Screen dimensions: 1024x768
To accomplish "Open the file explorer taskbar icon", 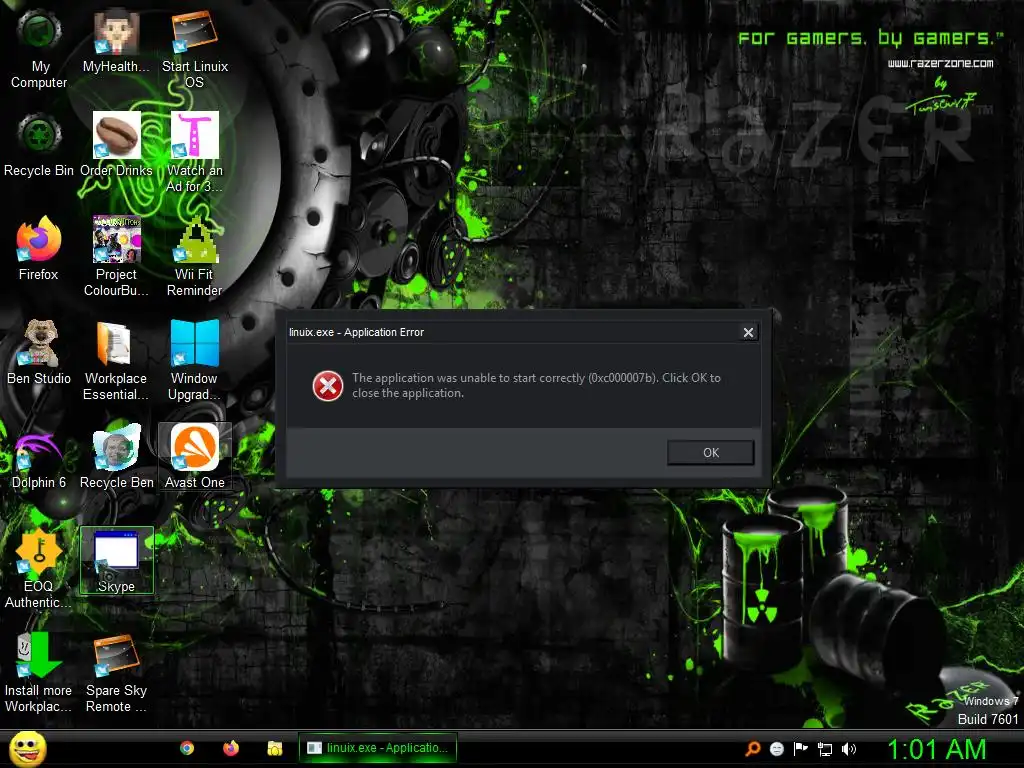I will click(275, 748).
